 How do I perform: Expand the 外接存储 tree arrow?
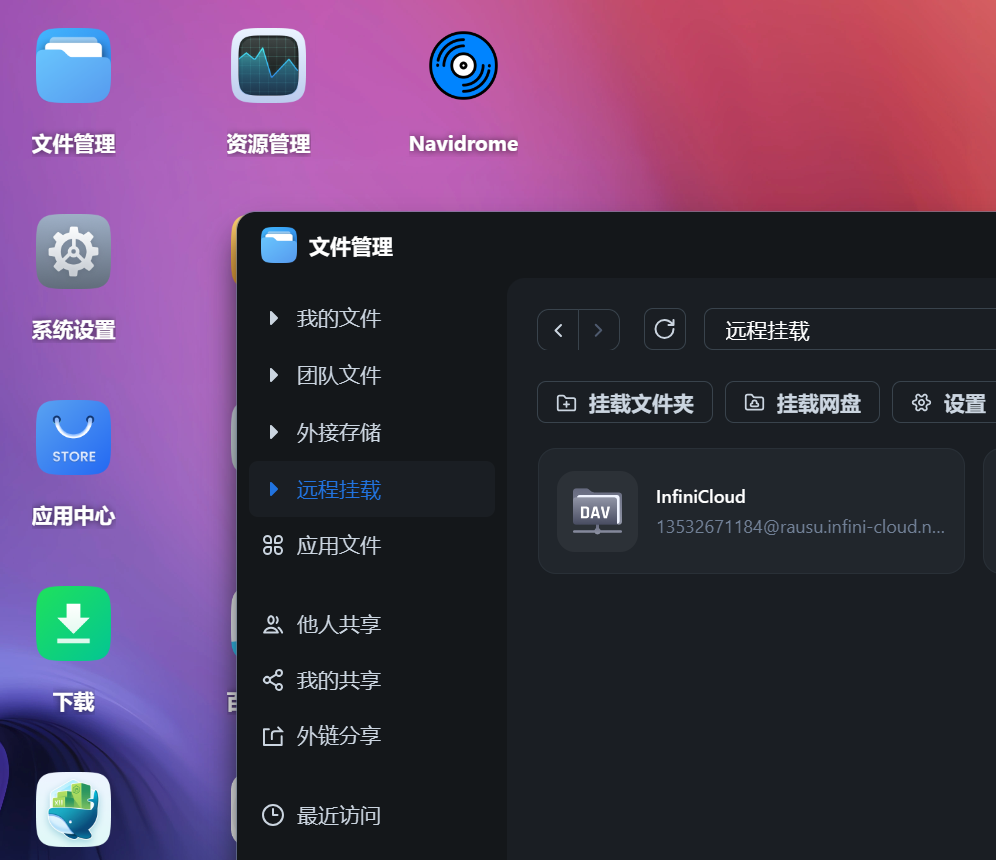[x=274, y=433]
